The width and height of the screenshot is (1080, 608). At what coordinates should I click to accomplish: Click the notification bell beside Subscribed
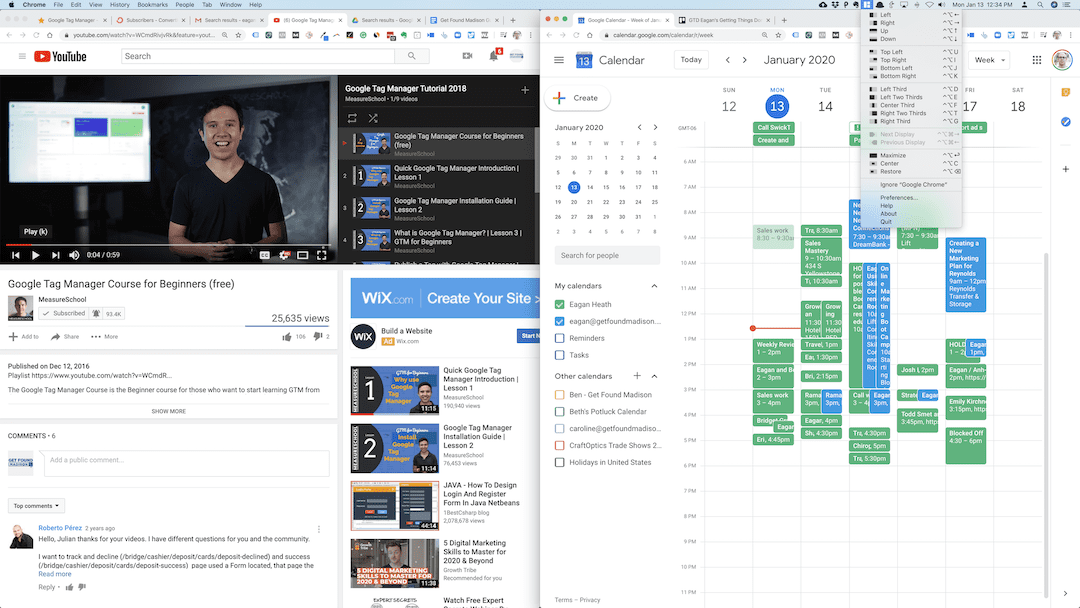click(96, 313)
